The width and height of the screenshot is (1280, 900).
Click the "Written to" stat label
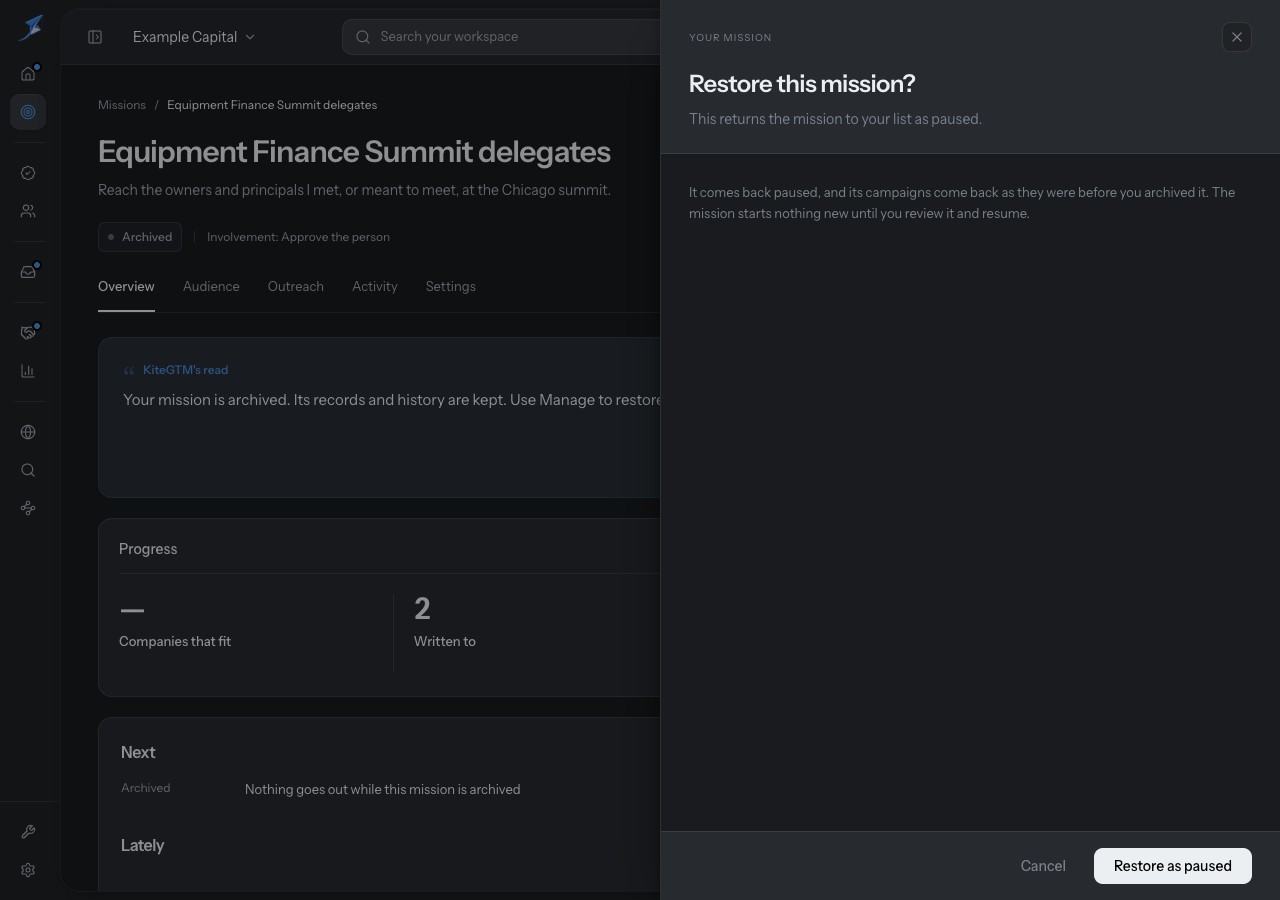point(445,642)
